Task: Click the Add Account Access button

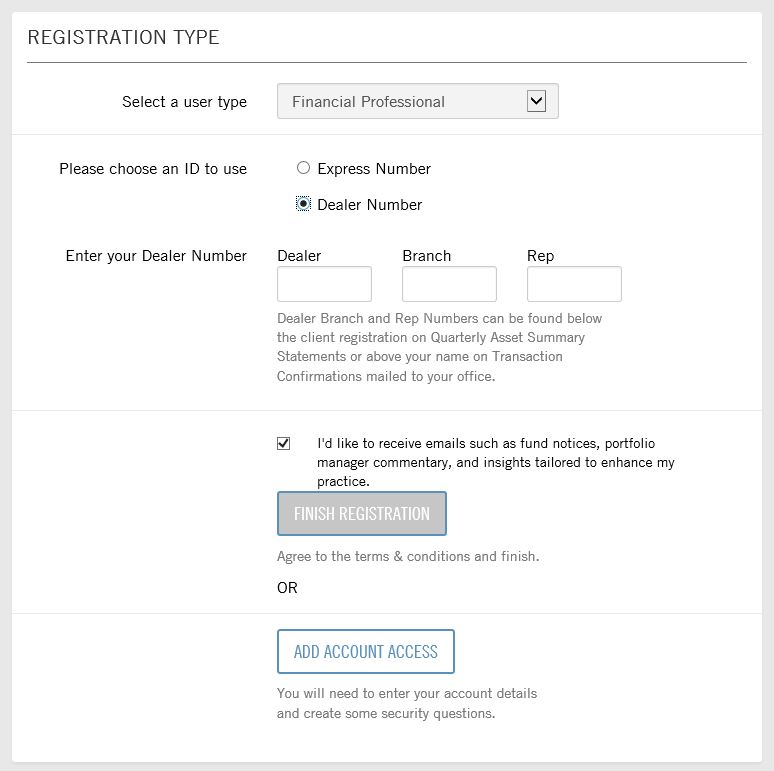Action: click(x=366, y=652)
